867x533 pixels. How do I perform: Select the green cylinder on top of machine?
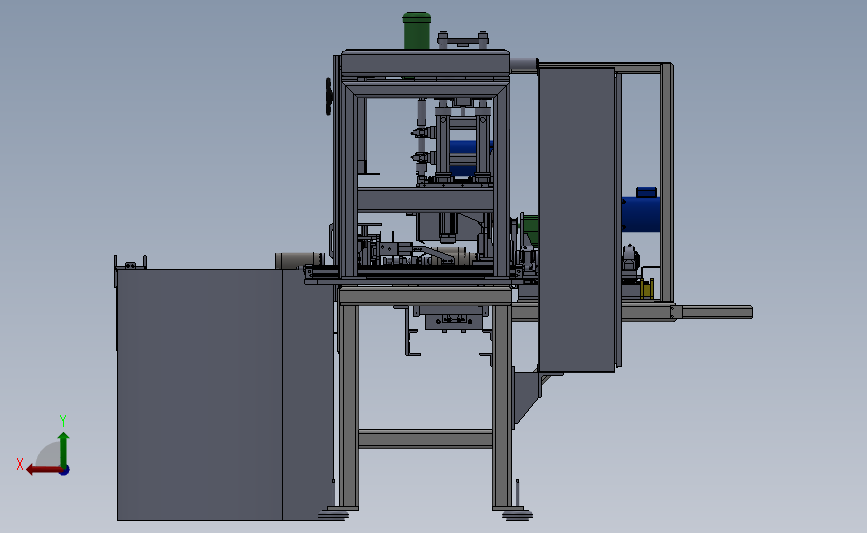[416, 31]
